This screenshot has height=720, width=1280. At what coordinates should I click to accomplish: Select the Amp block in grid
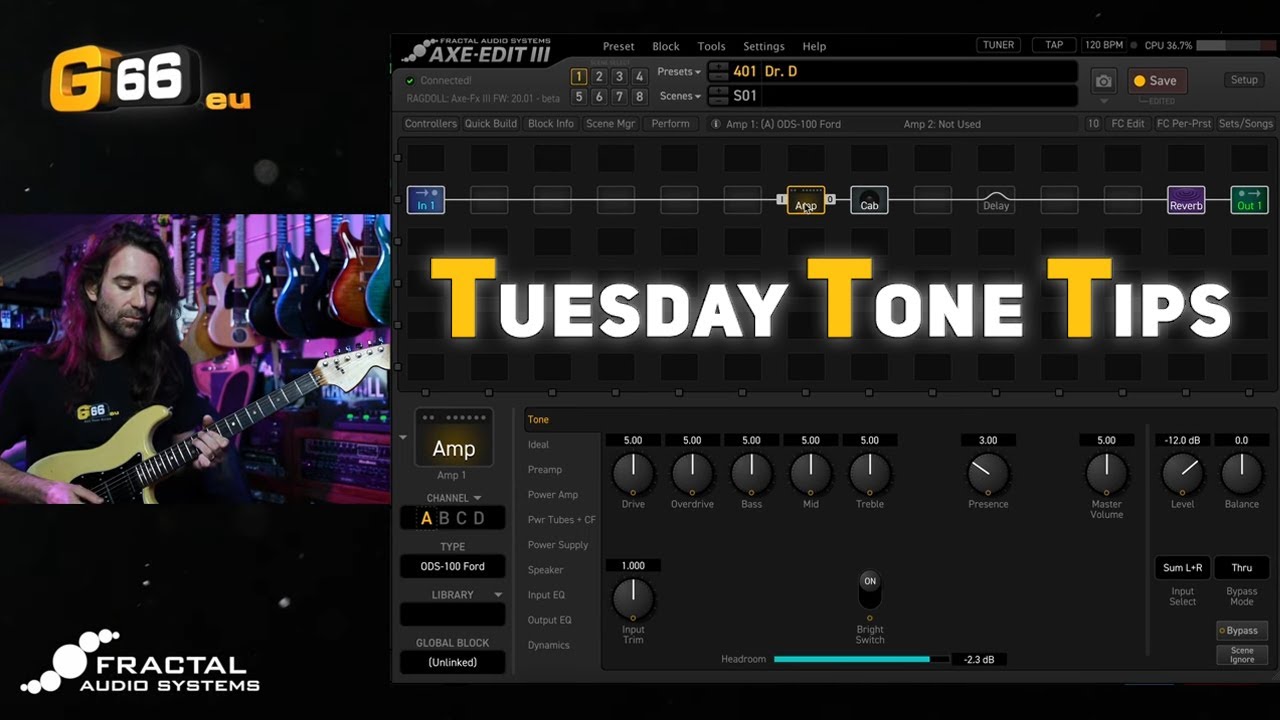coord(806,200)
